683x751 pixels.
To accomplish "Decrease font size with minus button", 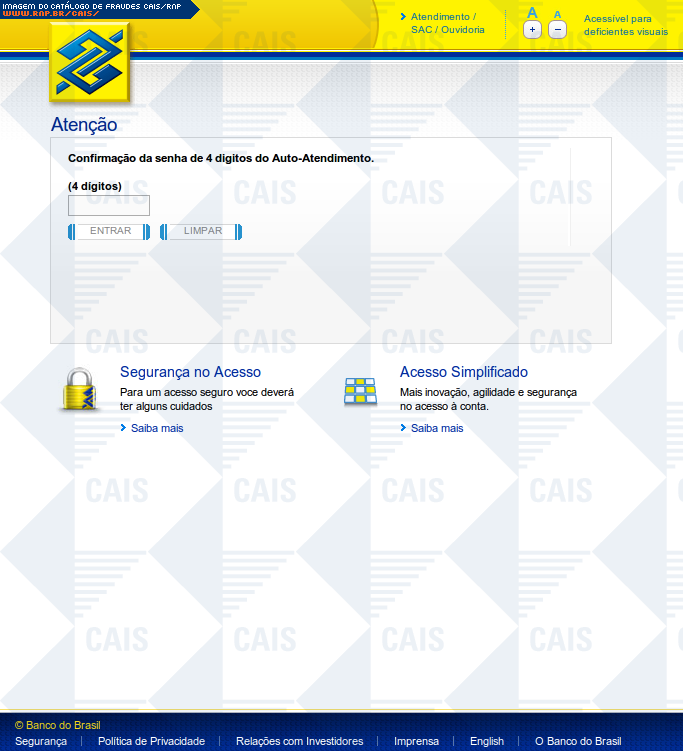I will [558, 30].
